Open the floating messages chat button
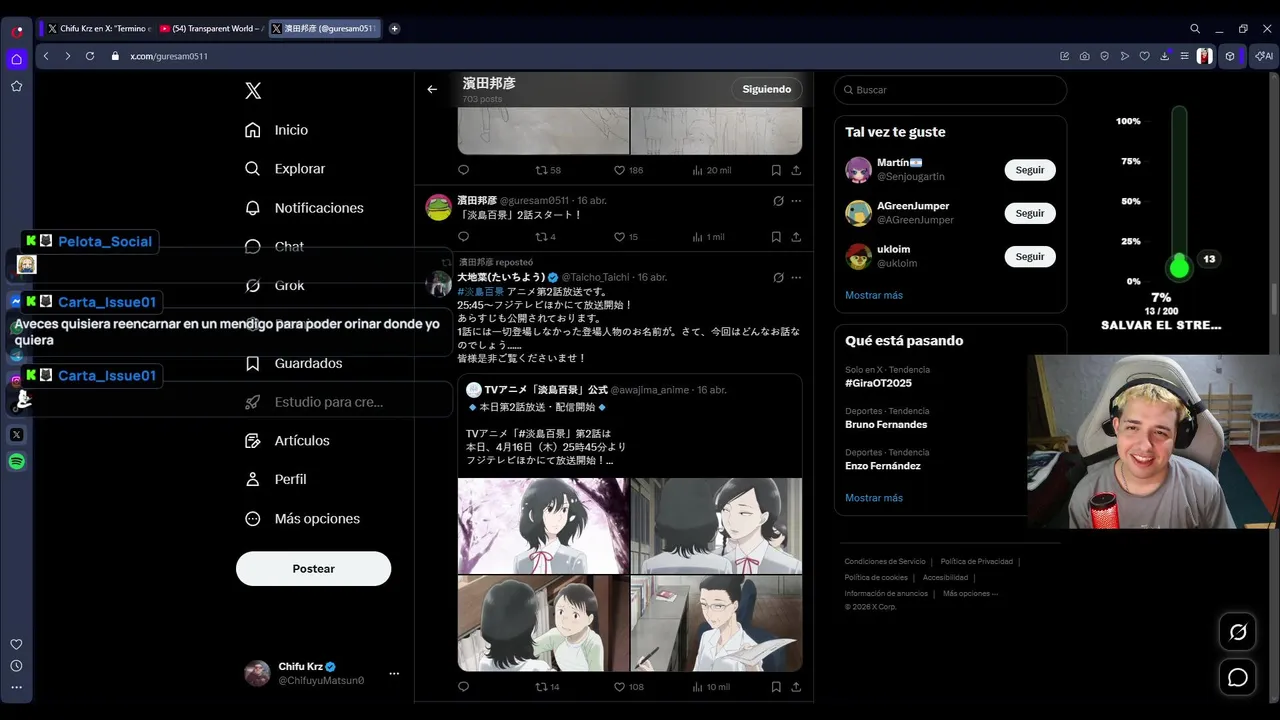 click(1238, 677)
